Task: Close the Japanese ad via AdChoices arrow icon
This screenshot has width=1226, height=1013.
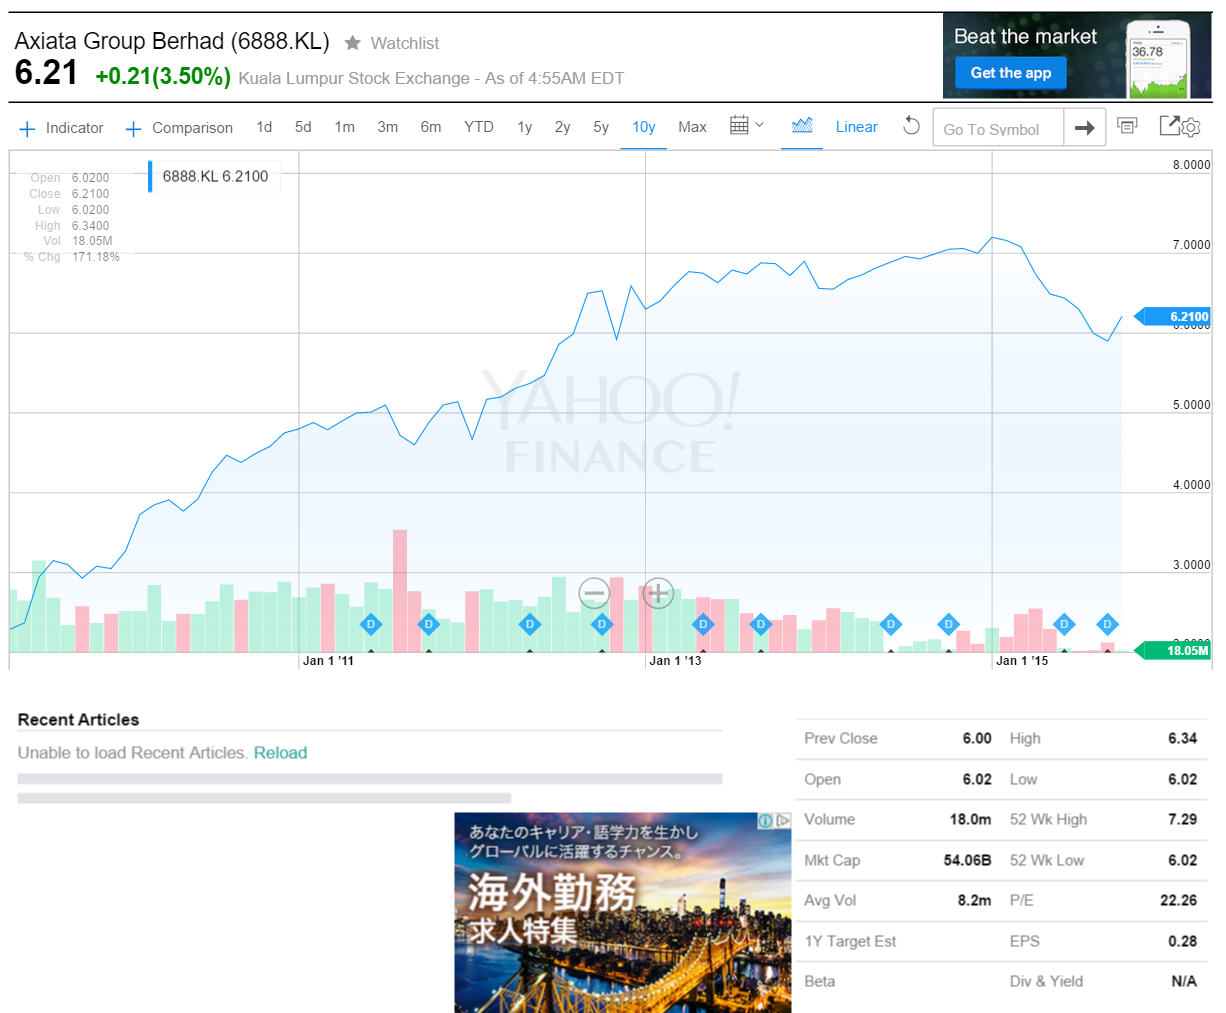Action: (x=783, y=821)
